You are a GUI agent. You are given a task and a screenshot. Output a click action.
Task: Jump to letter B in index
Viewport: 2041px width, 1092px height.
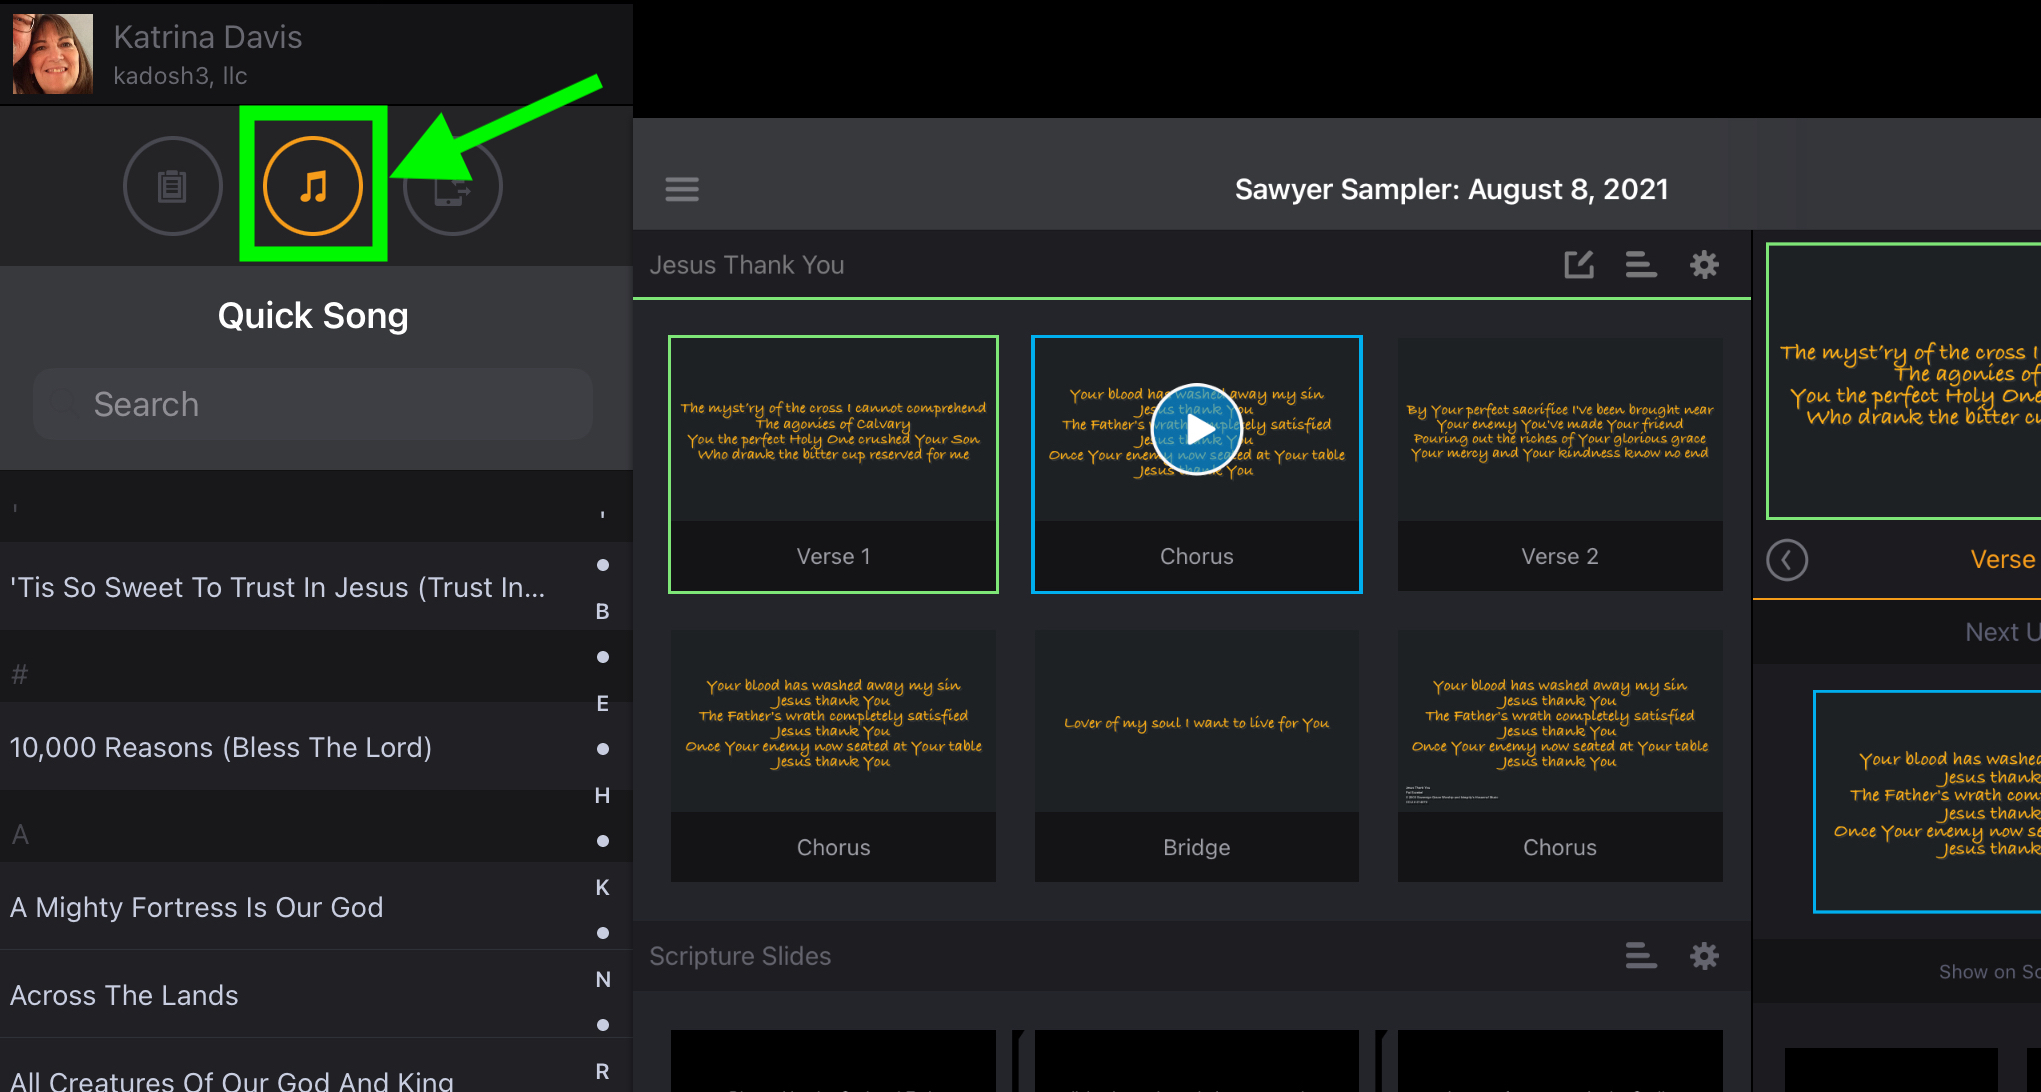[602, 611]
